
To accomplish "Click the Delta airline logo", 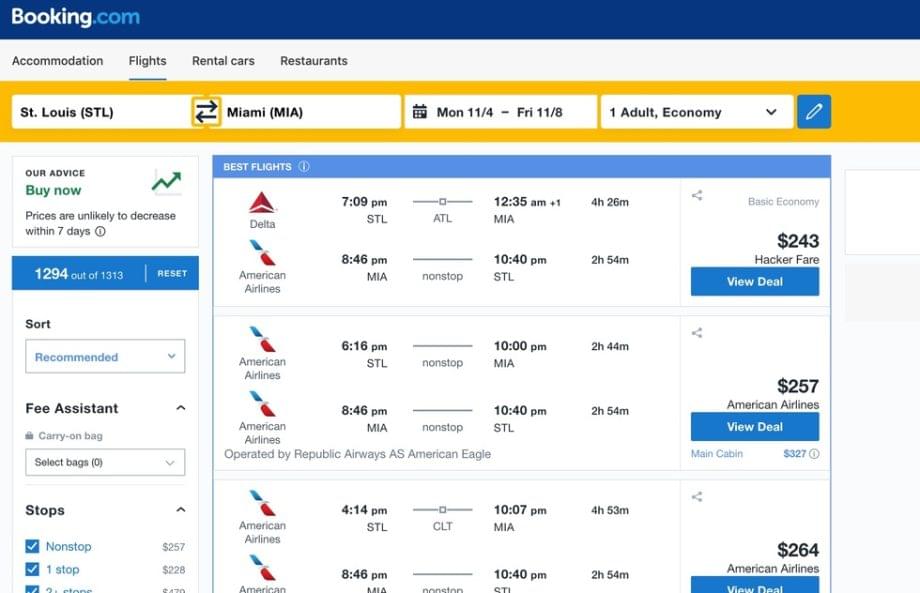I will pos(261,200).
